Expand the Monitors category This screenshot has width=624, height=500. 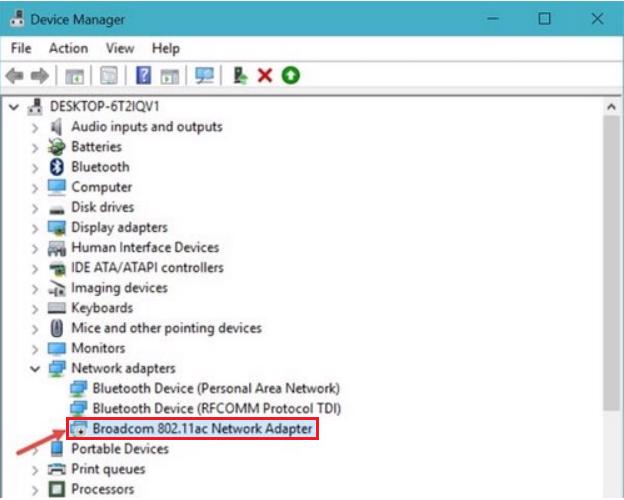[x=35, y=349]
